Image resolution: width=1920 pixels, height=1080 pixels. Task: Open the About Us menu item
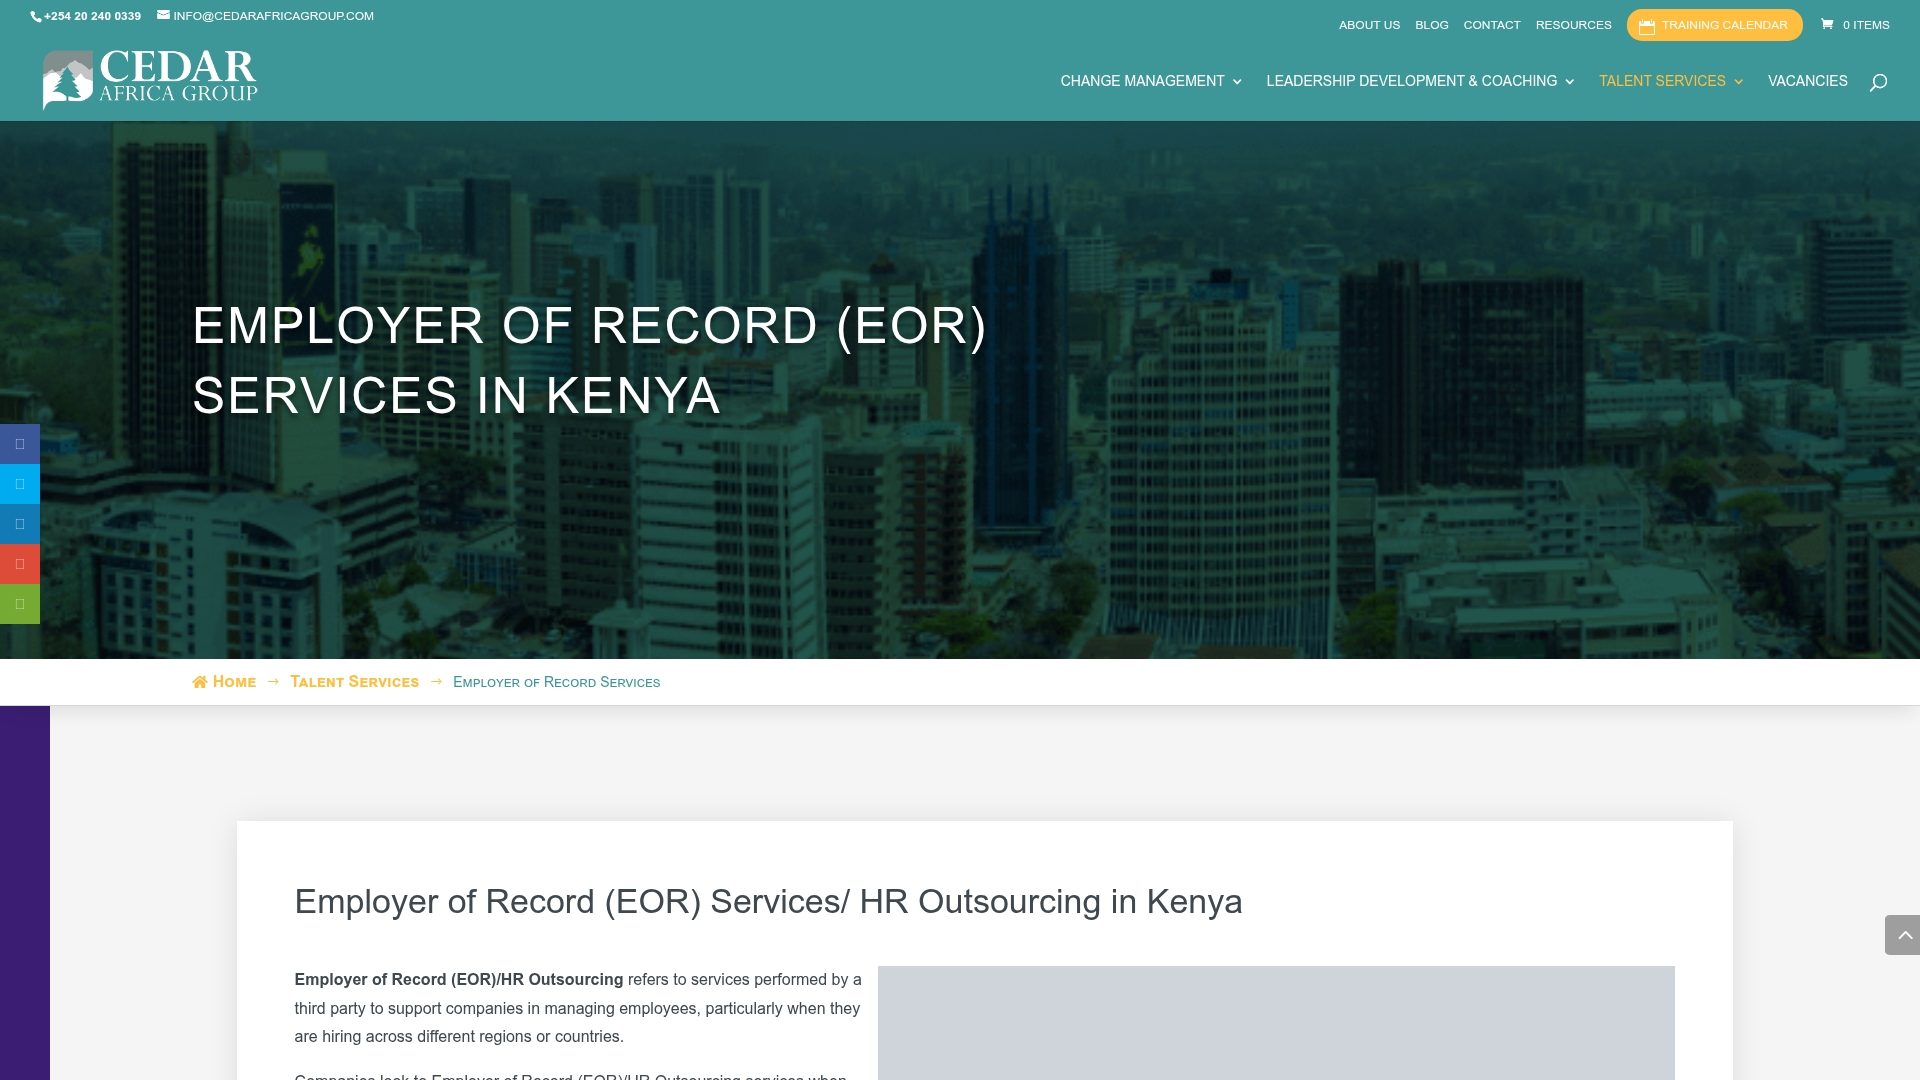tap(1368, 24)
